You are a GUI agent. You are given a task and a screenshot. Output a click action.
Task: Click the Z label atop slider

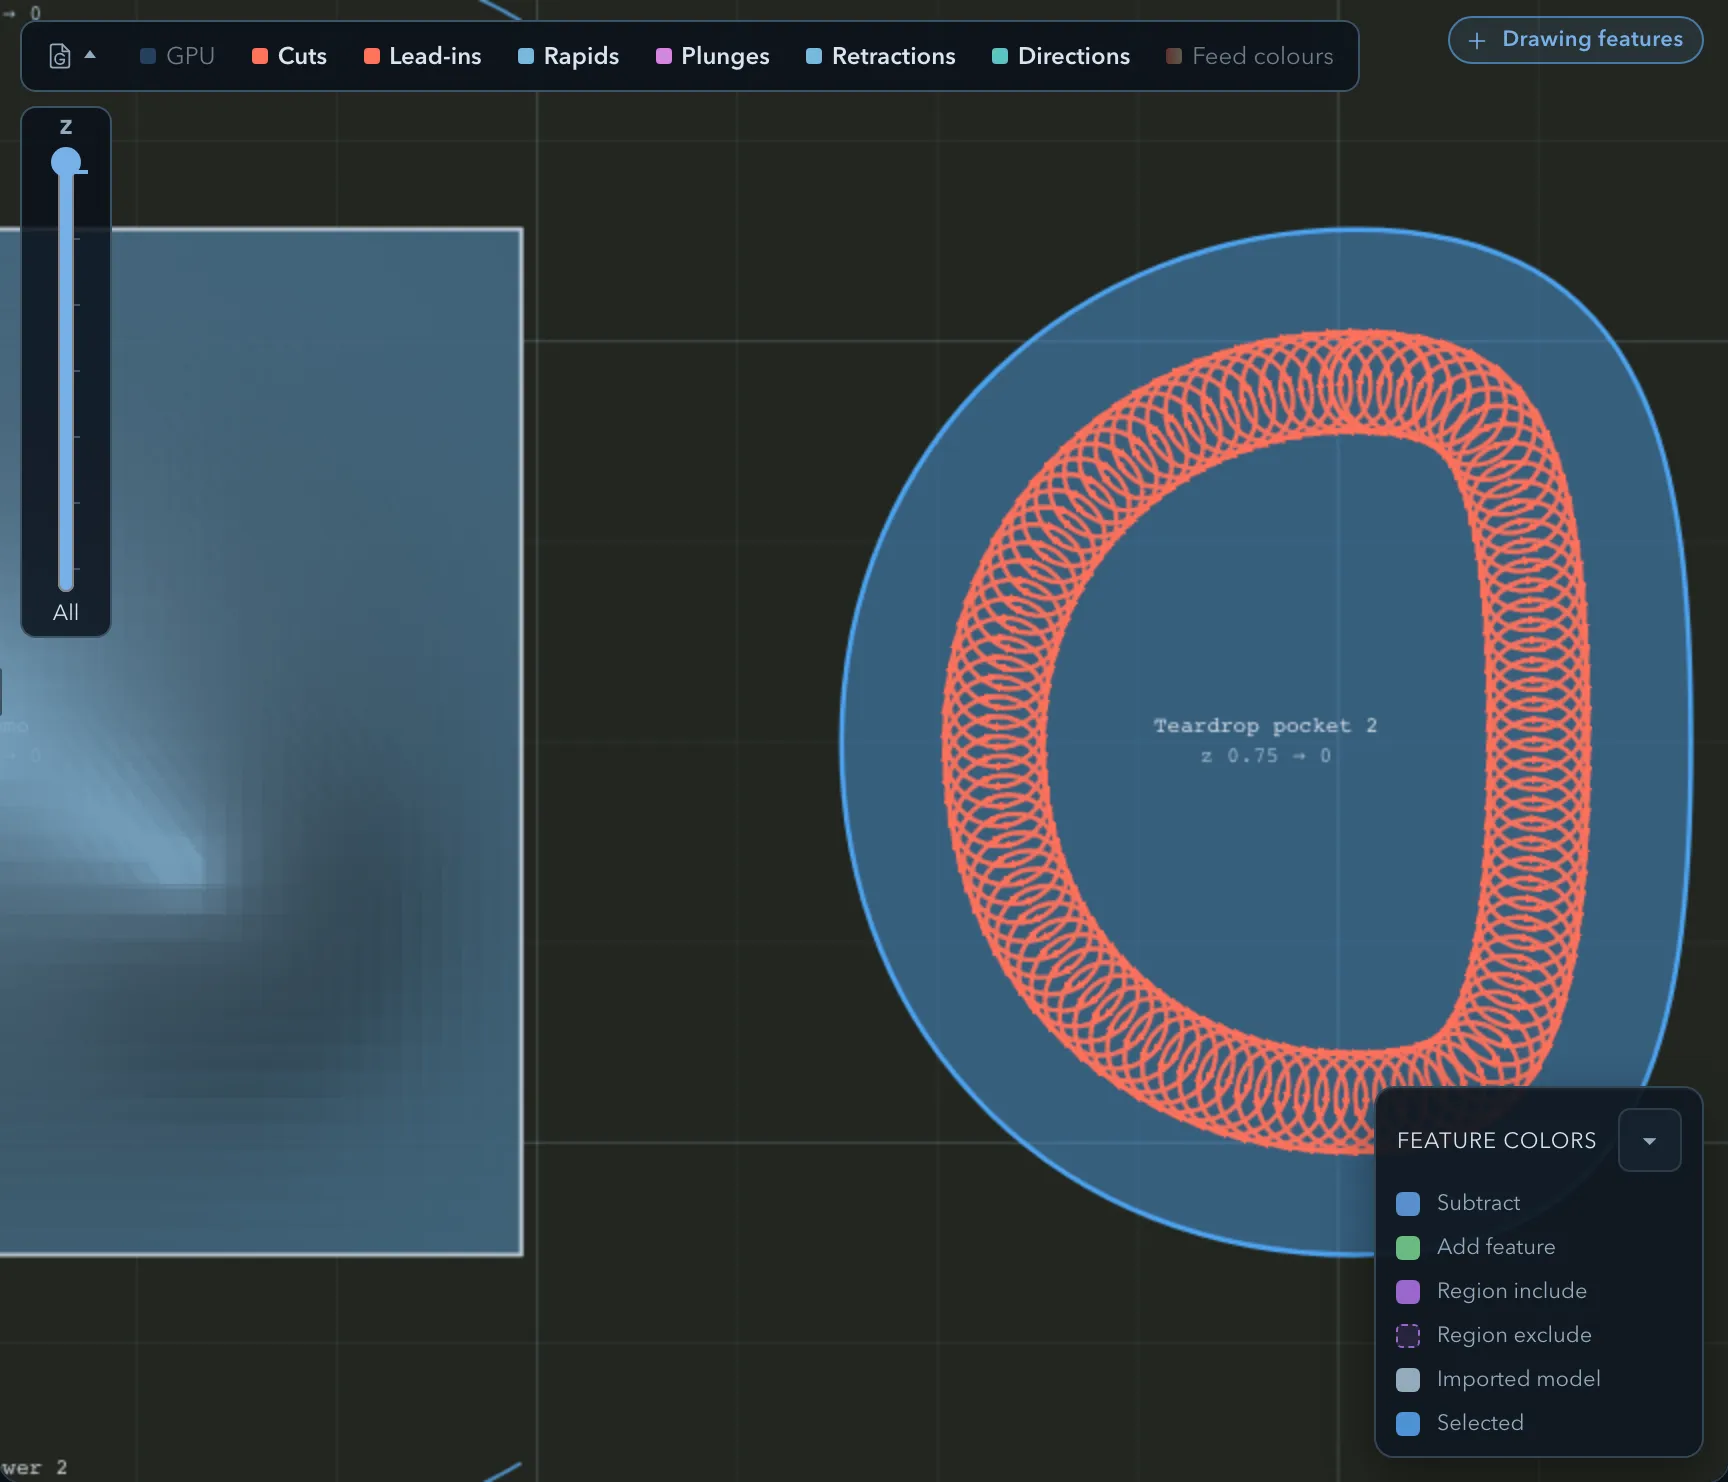66,127
